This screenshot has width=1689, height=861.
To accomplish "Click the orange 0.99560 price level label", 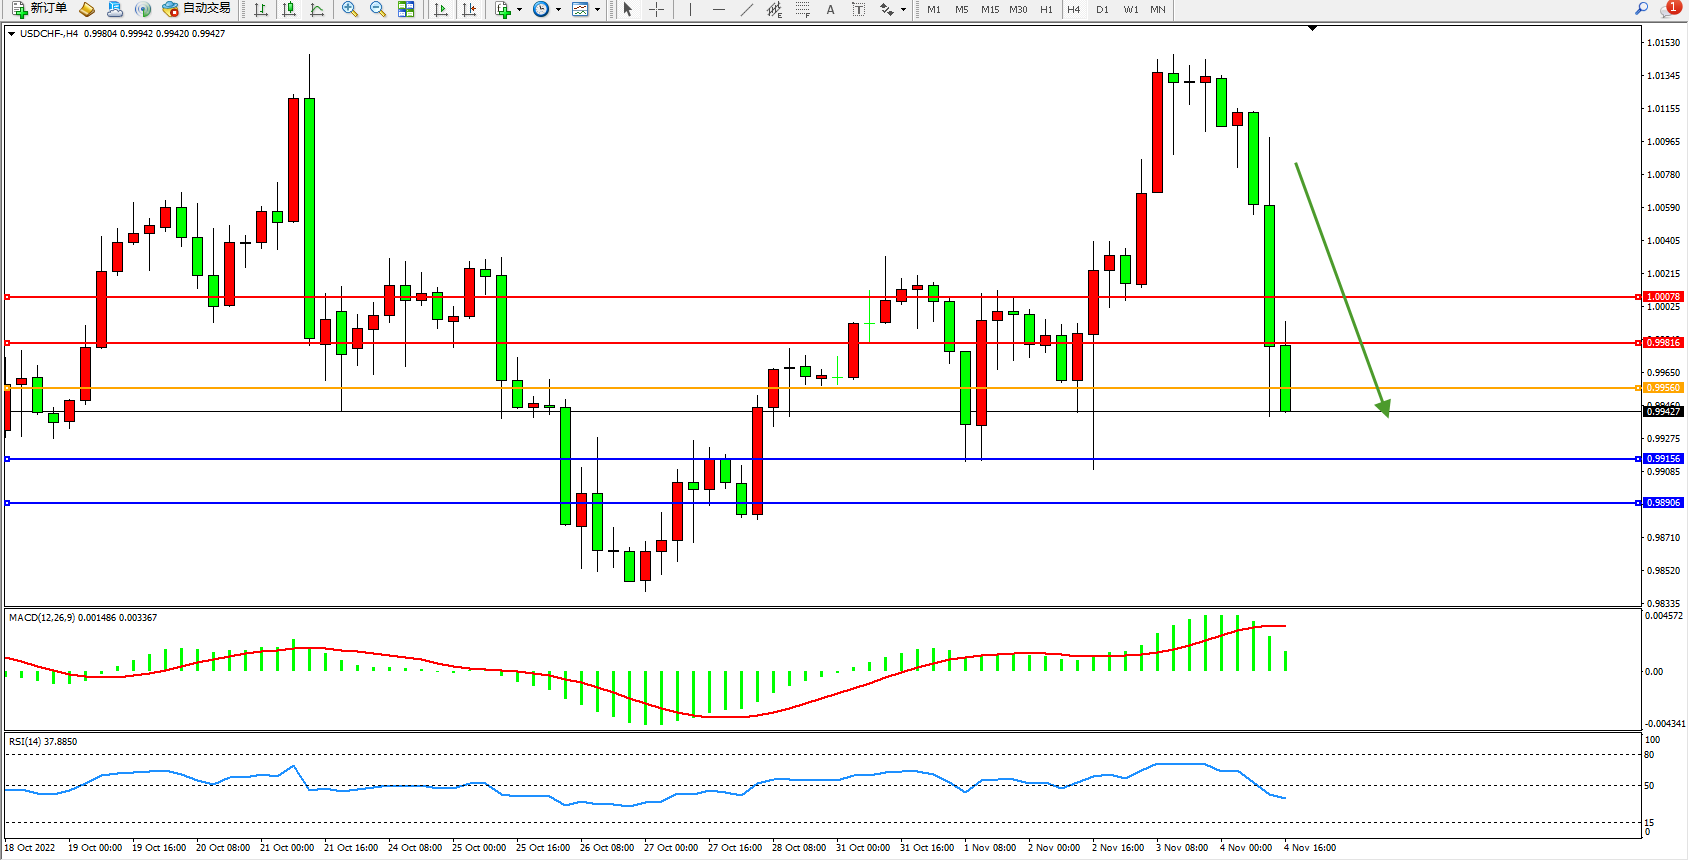I will (x=1663, y=388).
